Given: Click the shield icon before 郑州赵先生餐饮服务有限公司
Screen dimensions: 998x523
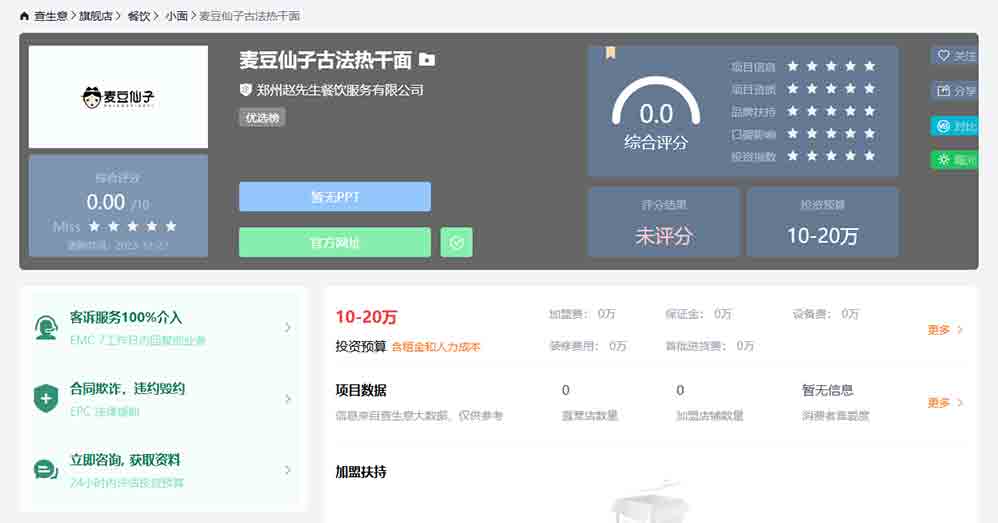Looking at the screenshot, I should (x=245, y=90).
